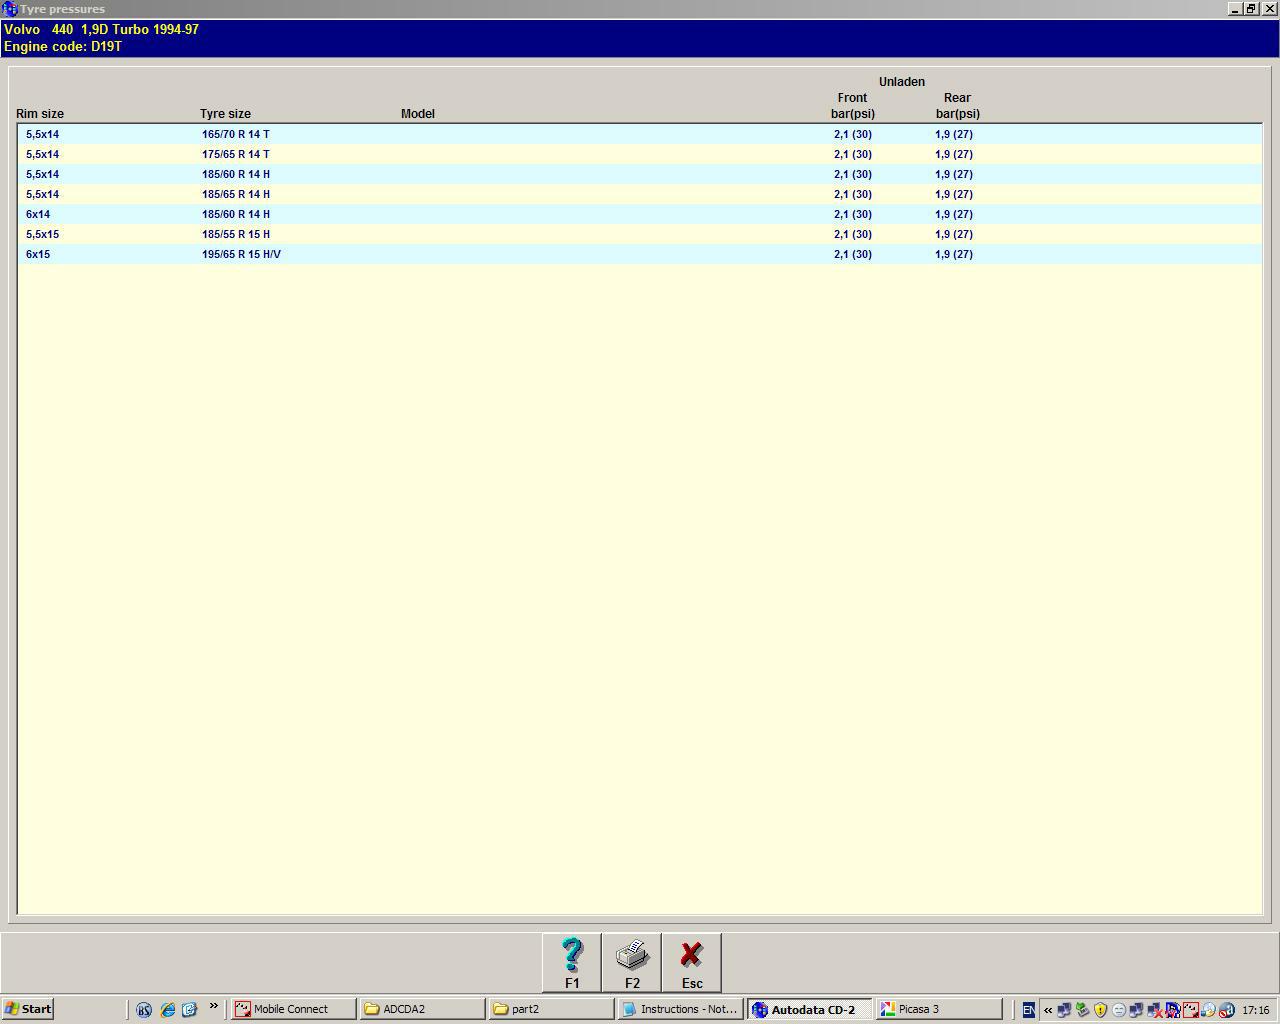This screenshot has height=1024, width=1280.
Task: Click the 6x14 rim size cell
Action: (38, 214)
